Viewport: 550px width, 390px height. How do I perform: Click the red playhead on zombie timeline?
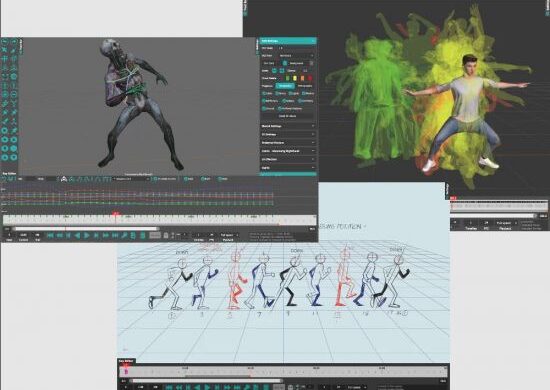[x=115, y=214]
